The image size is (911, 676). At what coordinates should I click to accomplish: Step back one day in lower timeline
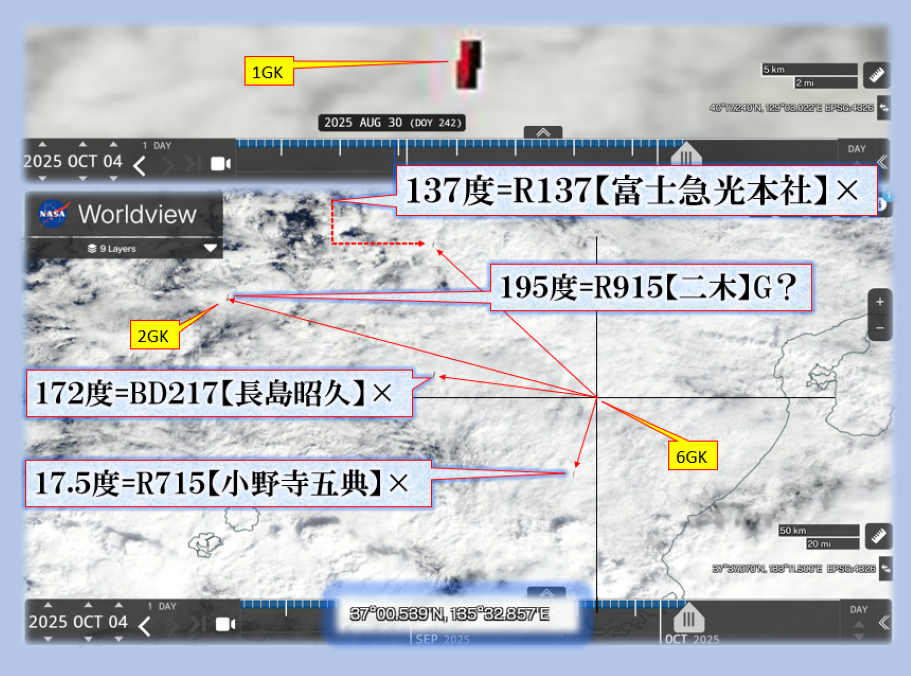(x=145, y=626)
